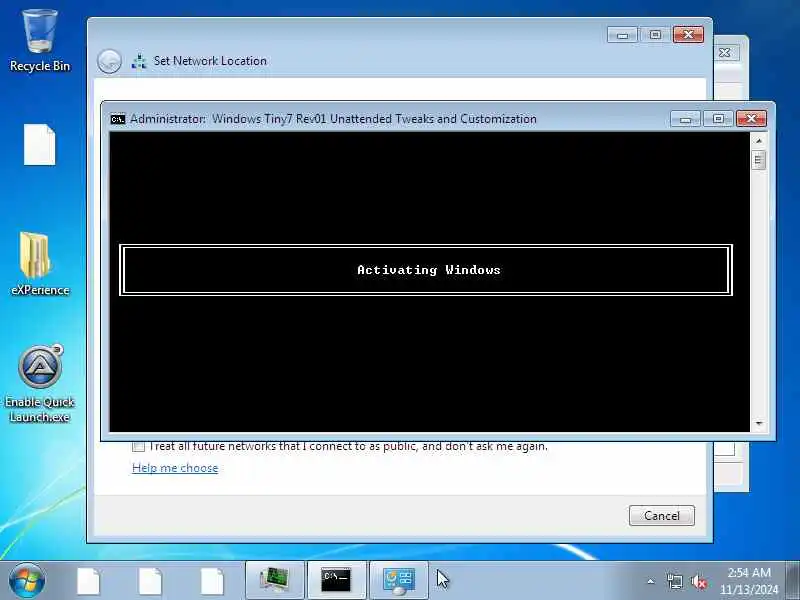
Task: Open the muted volume tray icon
Action: (698, 581)
